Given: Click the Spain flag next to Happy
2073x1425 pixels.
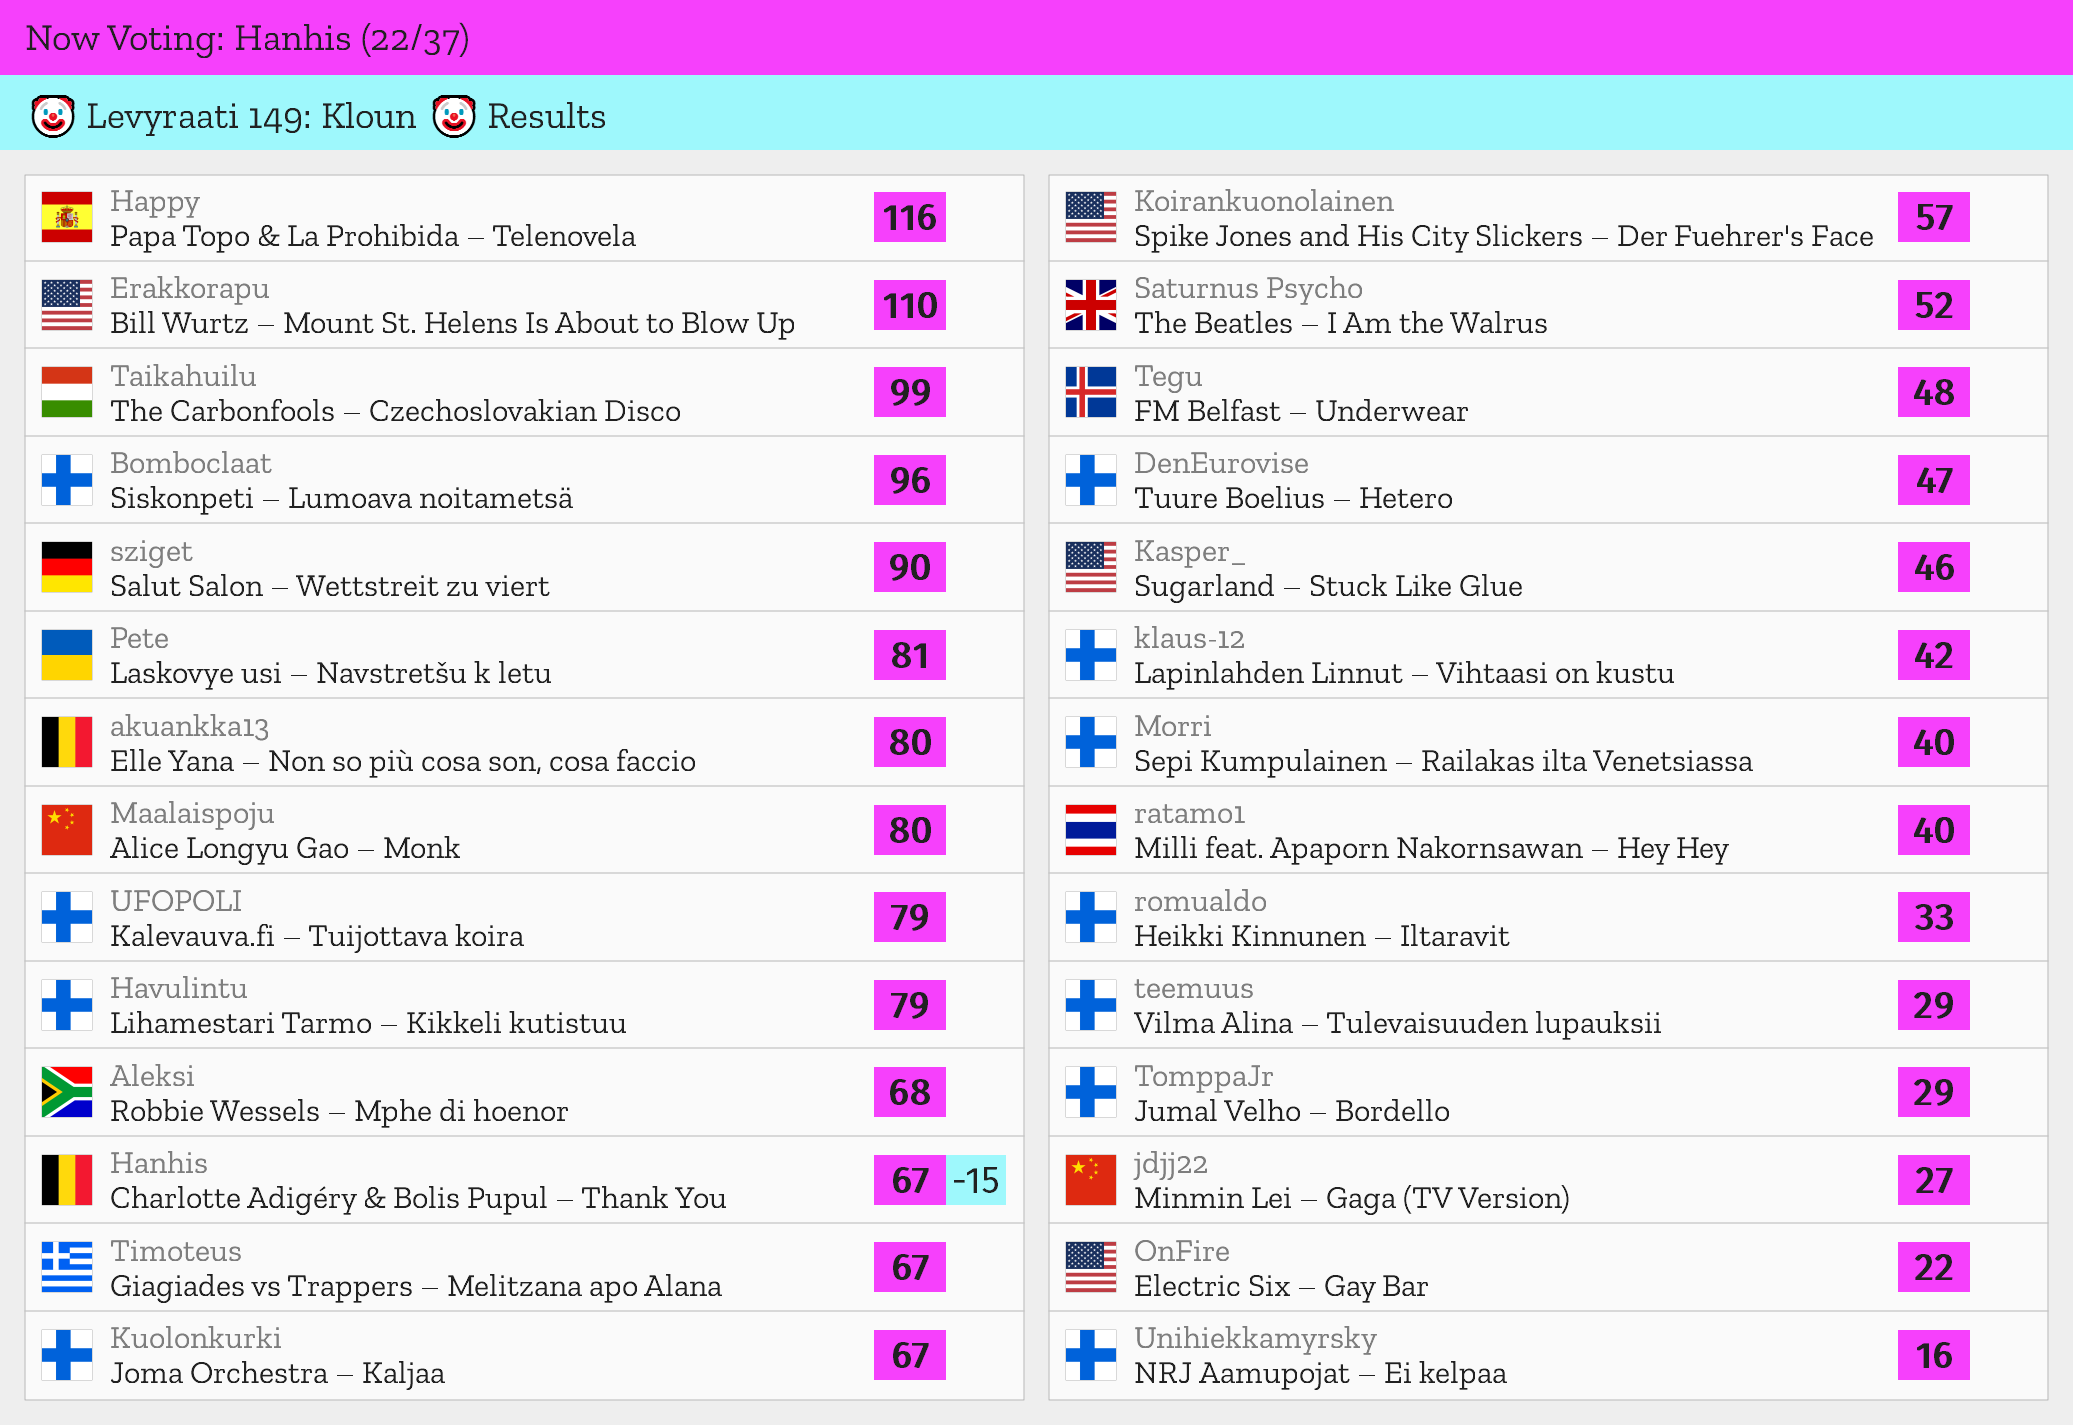Looking at the screenshot, I should 67,218.
